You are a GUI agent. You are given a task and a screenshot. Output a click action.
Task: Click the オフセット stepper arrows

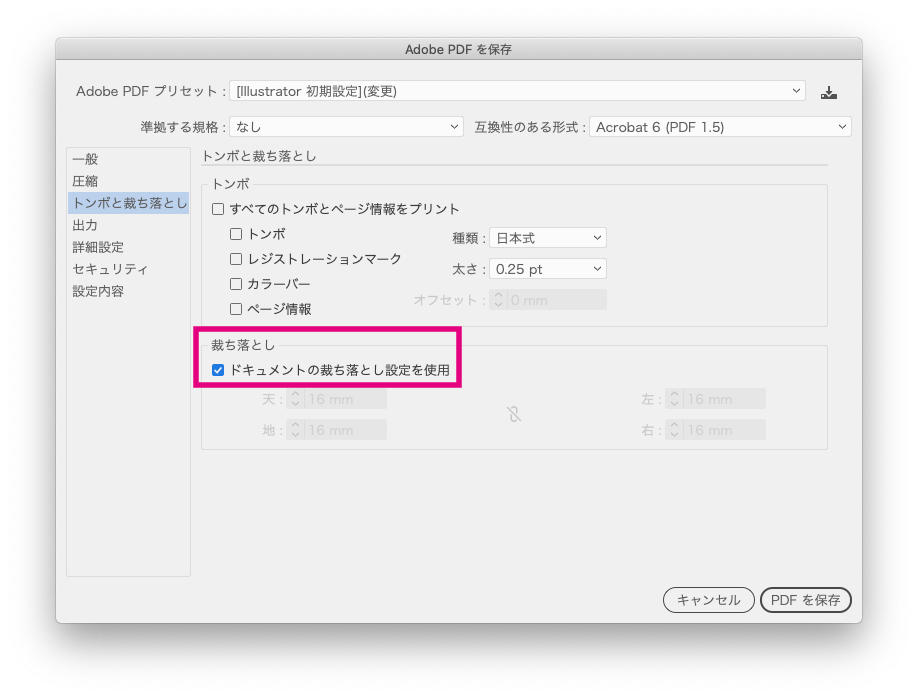point(498,300)
